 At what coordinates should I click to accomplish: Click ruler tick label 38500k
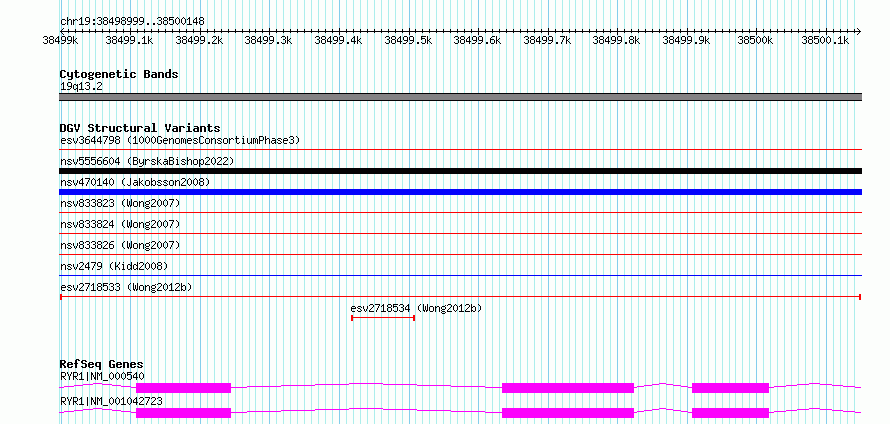click(x=756, y=40)
